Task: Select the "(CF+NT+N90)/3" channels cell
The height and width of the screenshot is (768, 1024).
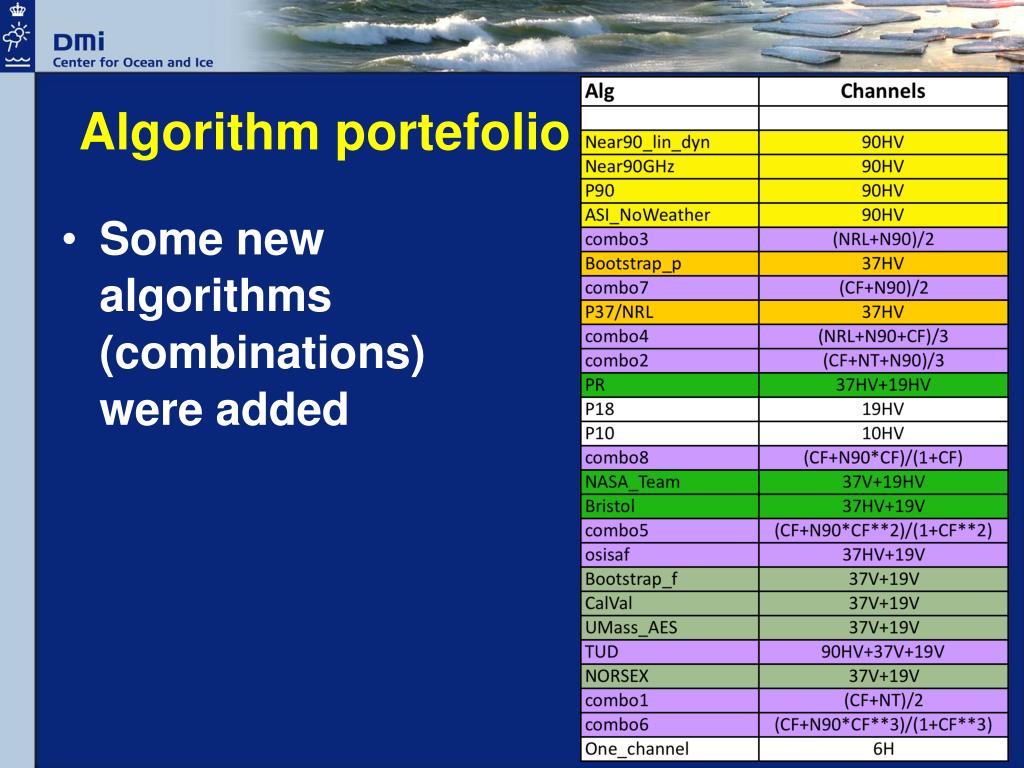Action: [x=883, y=360]
